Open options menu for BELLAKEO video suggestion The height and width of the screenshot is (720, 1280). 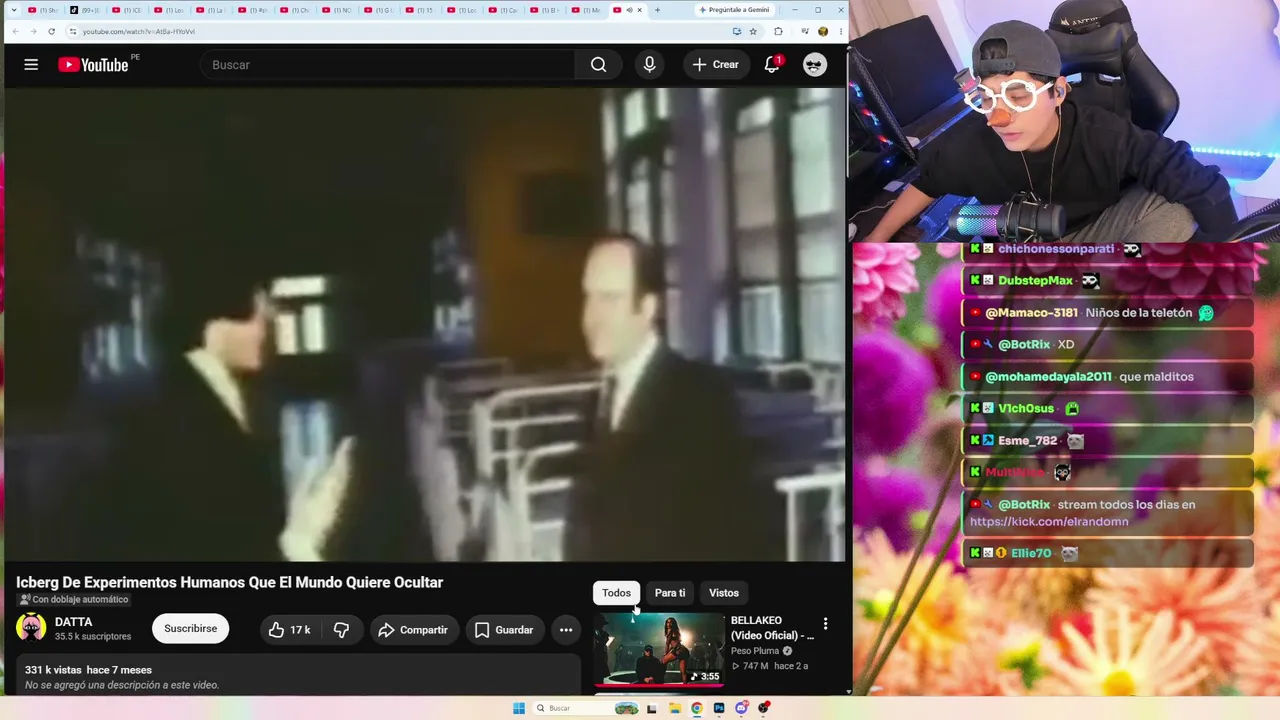tap(825, 623)
